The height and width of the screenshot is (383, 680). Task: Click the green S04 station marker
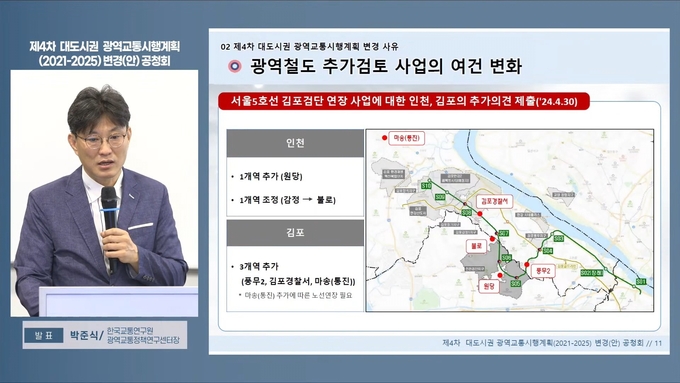(548, 251)
